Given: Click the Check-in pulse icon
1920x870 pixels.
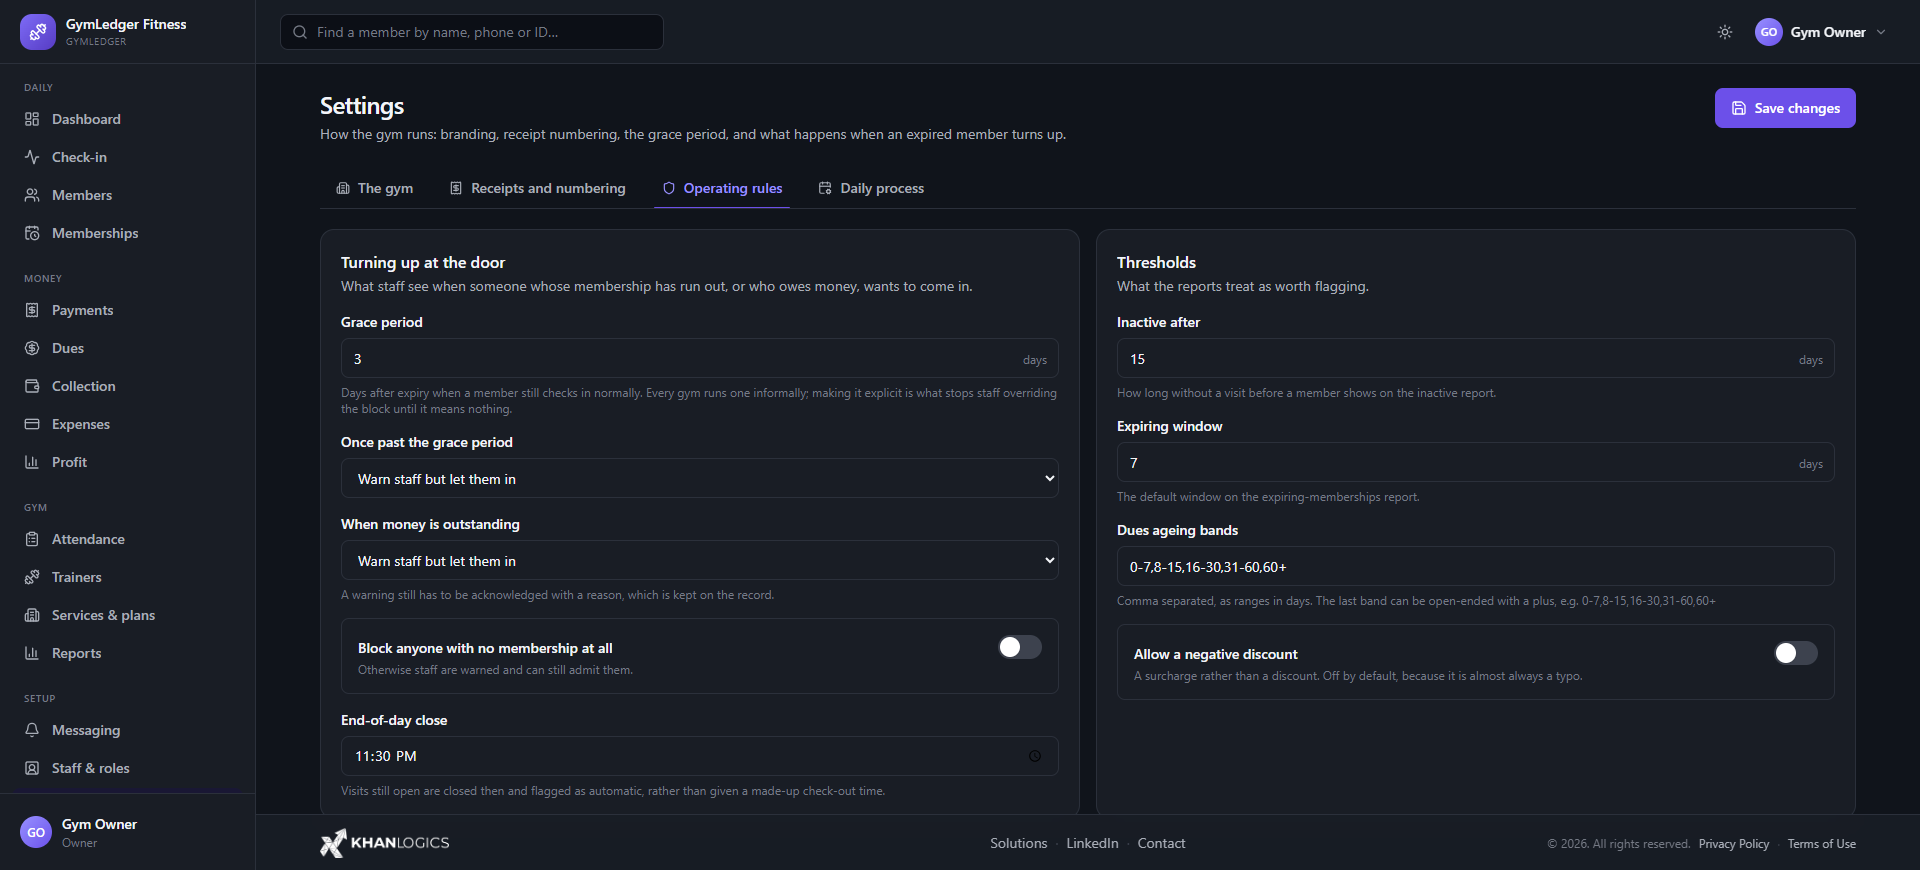Looking at the screenshot, I should tap(32, 157).
